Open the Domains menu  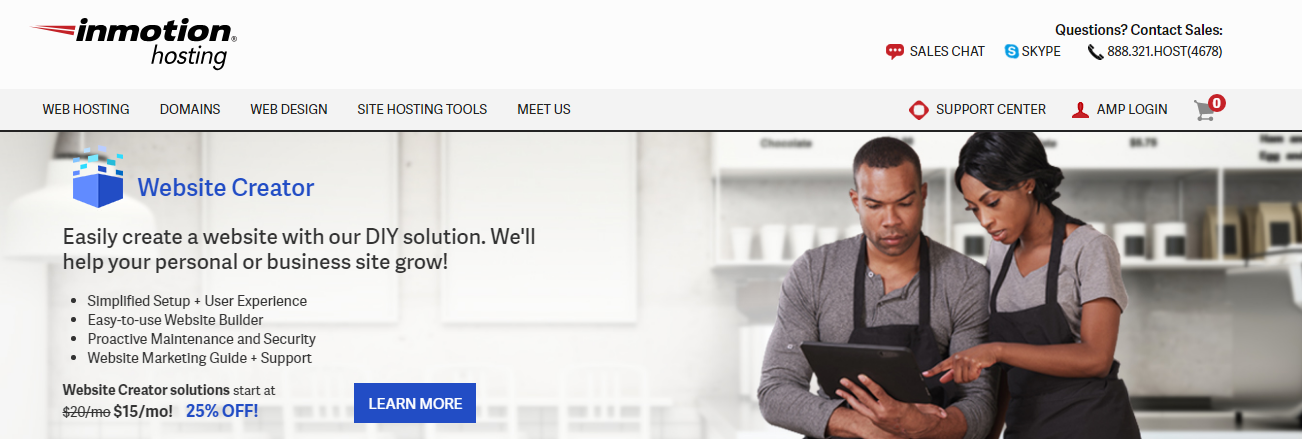point(190,110)
